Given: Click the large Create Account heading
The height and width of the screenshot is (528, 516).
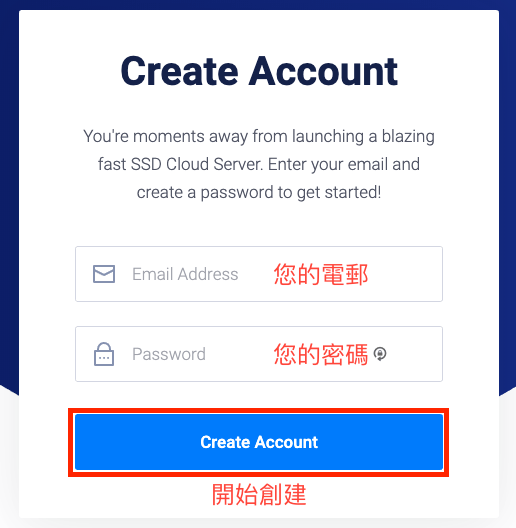Looking at the screenshot, I should click(259, 71).
